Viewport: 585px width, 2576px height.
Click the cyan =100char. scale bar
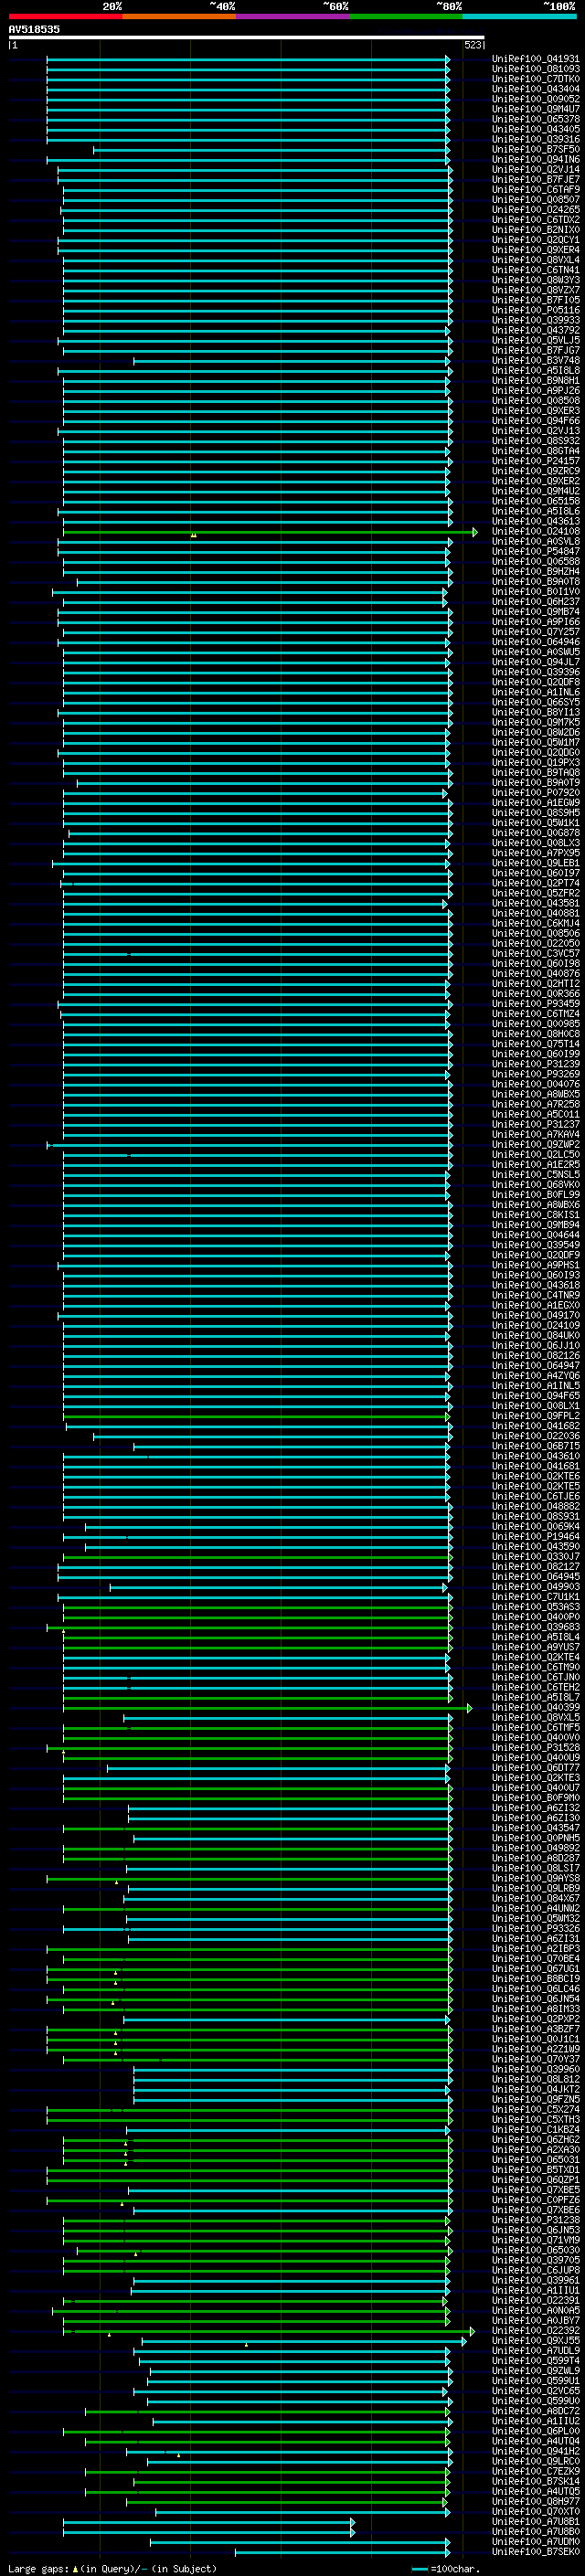pyautogui.click(x=419, y=2568)
